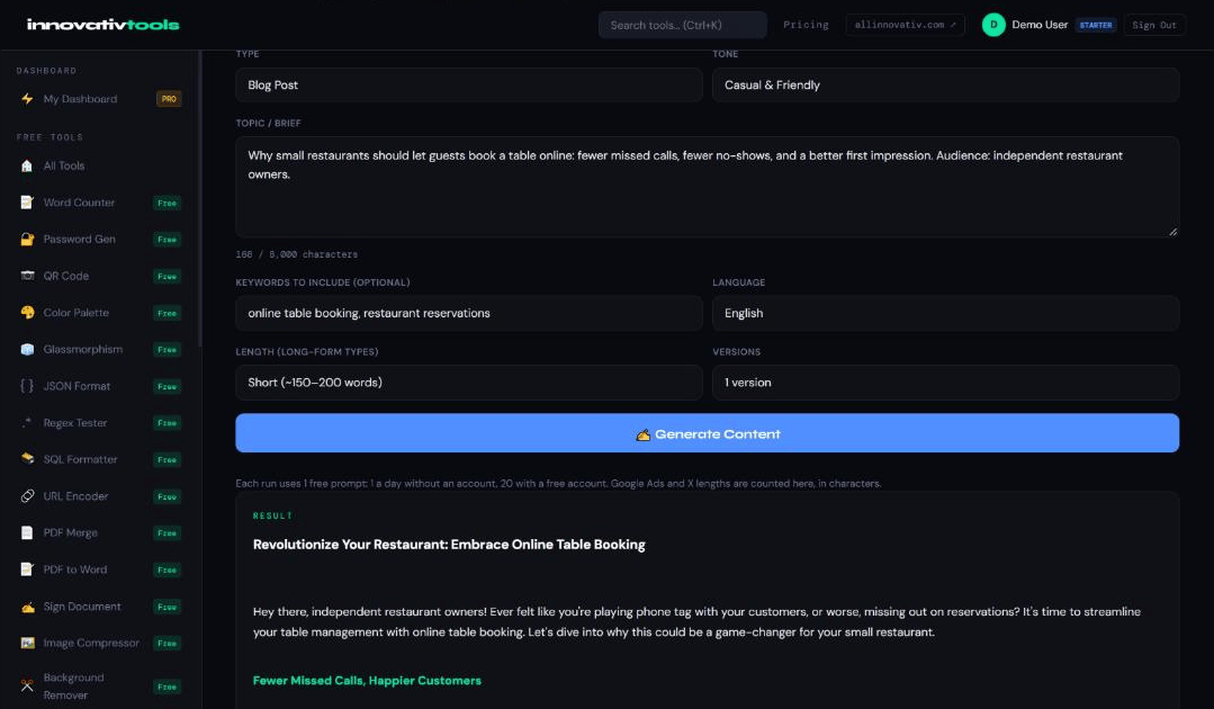Open the Versions dropdown showing 1 version
This screenshot has height=709, width=1214.
coord(945,382)
